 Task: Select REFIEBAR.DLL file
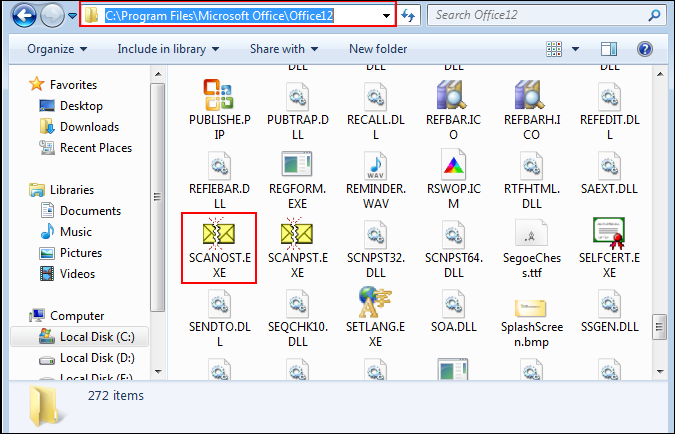pos(219,180)
